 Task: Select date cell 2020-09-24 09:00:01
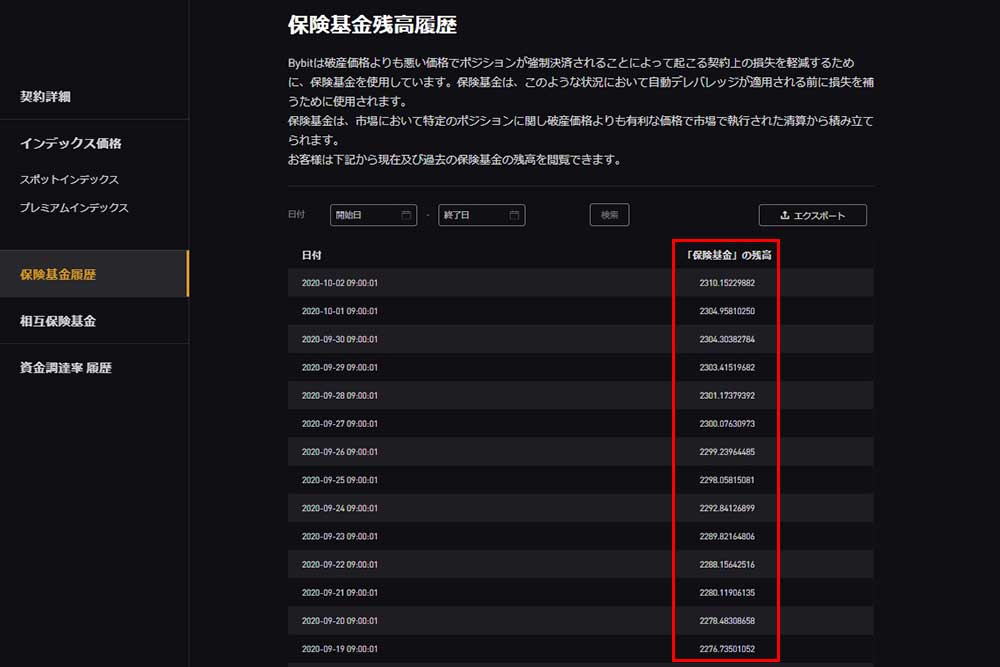click(x=339, y=508)
